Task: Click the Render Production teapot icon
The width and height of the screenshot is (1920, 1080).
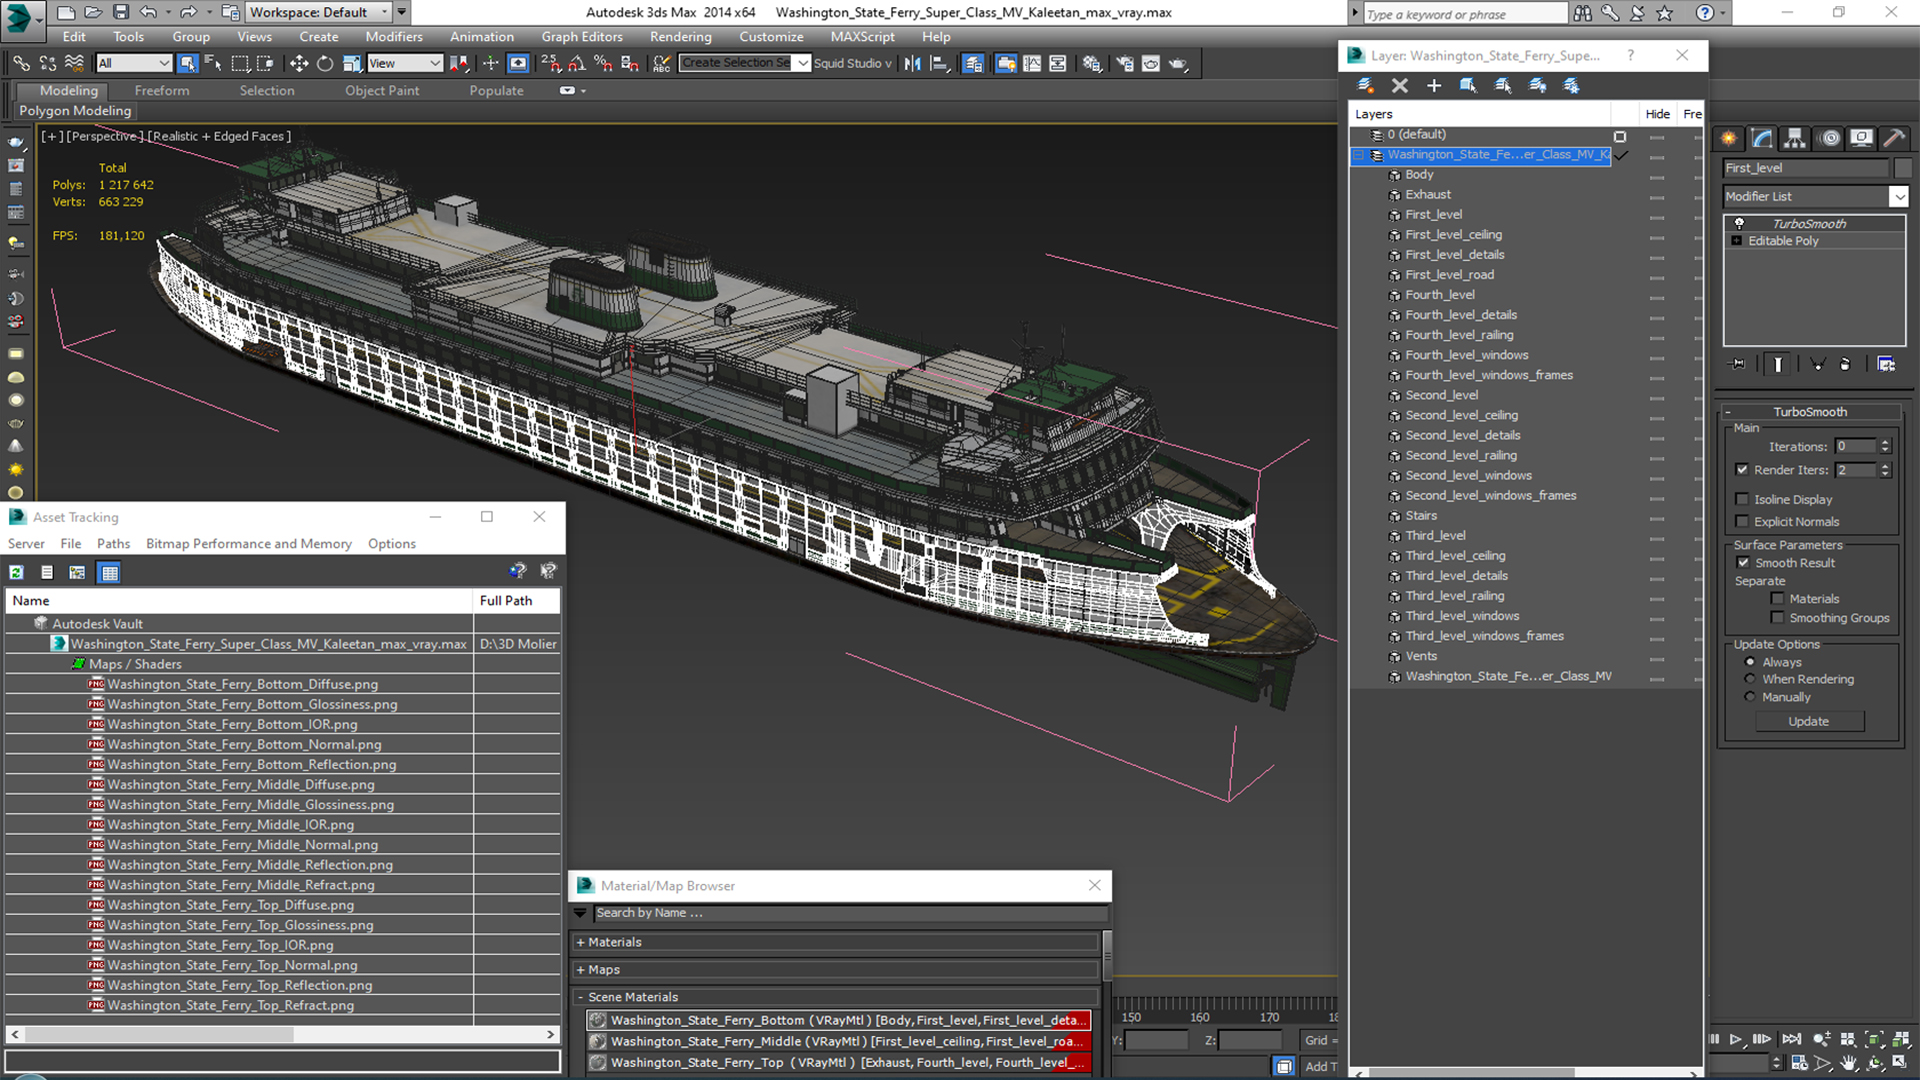Action: tap(1178, 63)
